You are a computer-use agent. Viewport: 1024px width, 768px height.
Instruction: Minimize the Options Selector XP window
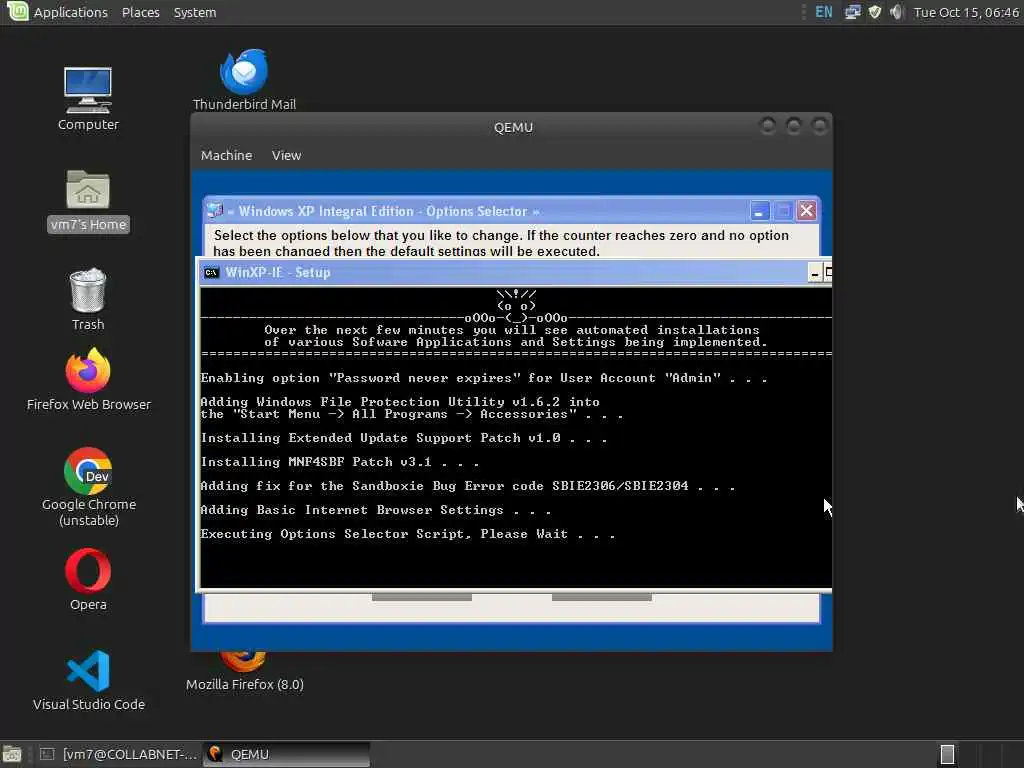point(759,211)
